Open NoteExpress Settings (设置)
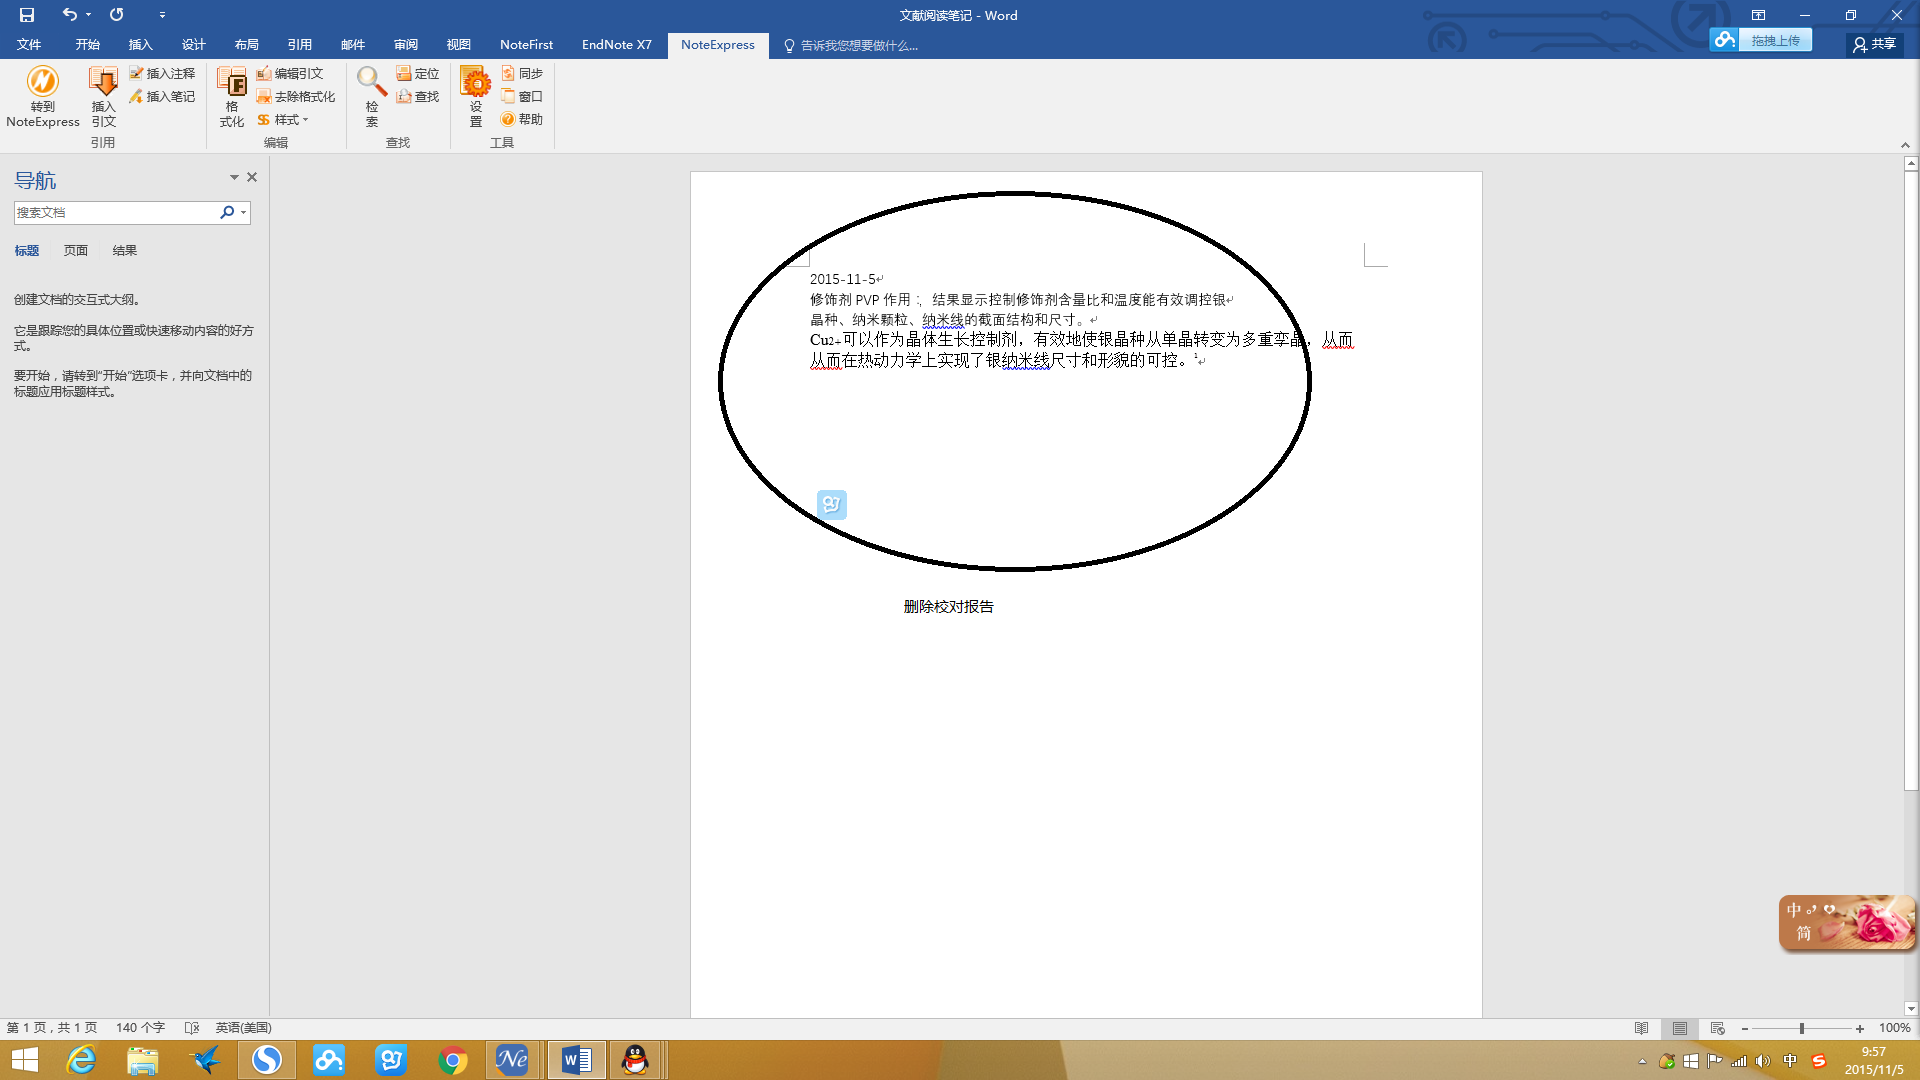The image size is (1920, 1080). pyautogui.click(x=476, y=97)
